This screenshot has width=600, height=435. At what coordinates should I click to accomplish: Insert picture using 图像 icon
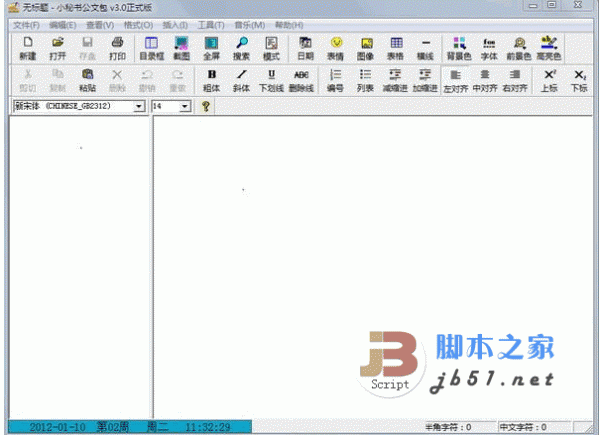tap(365, 48)
